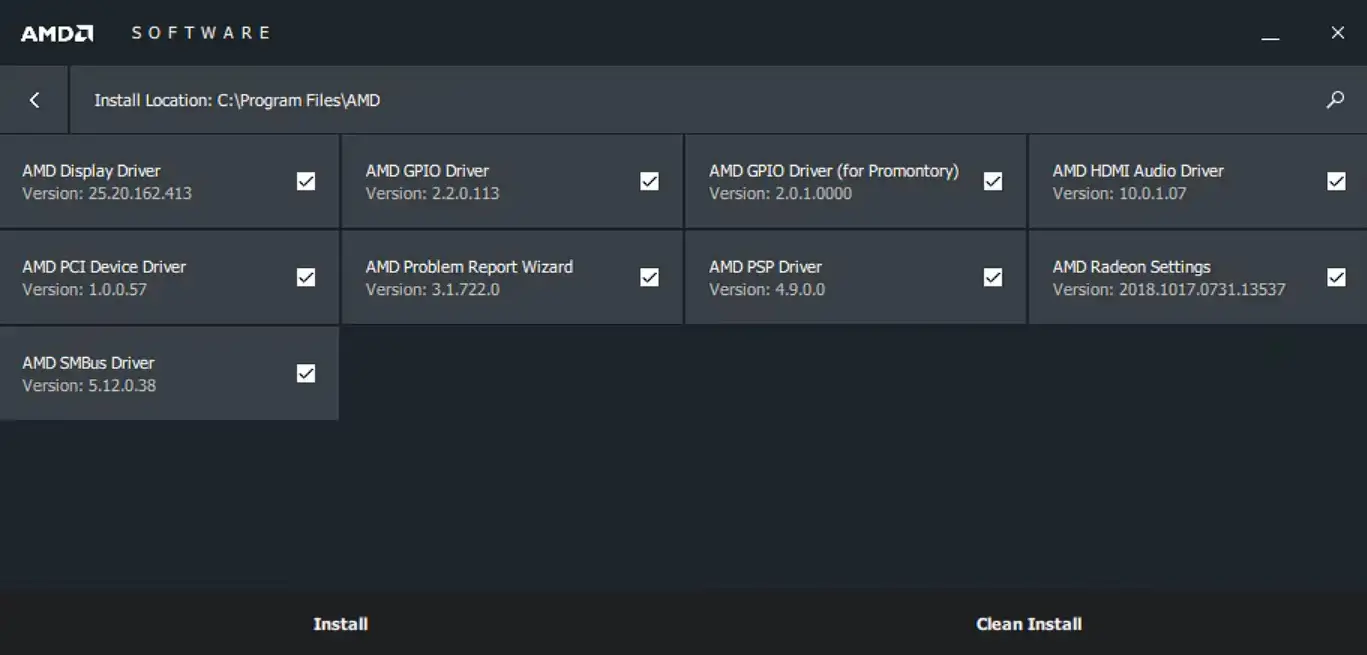The image size is (1367, 655).
Task: Toggle AMD GPIO Driver for Promontory checkbox
Action: (x=992, y=181)
